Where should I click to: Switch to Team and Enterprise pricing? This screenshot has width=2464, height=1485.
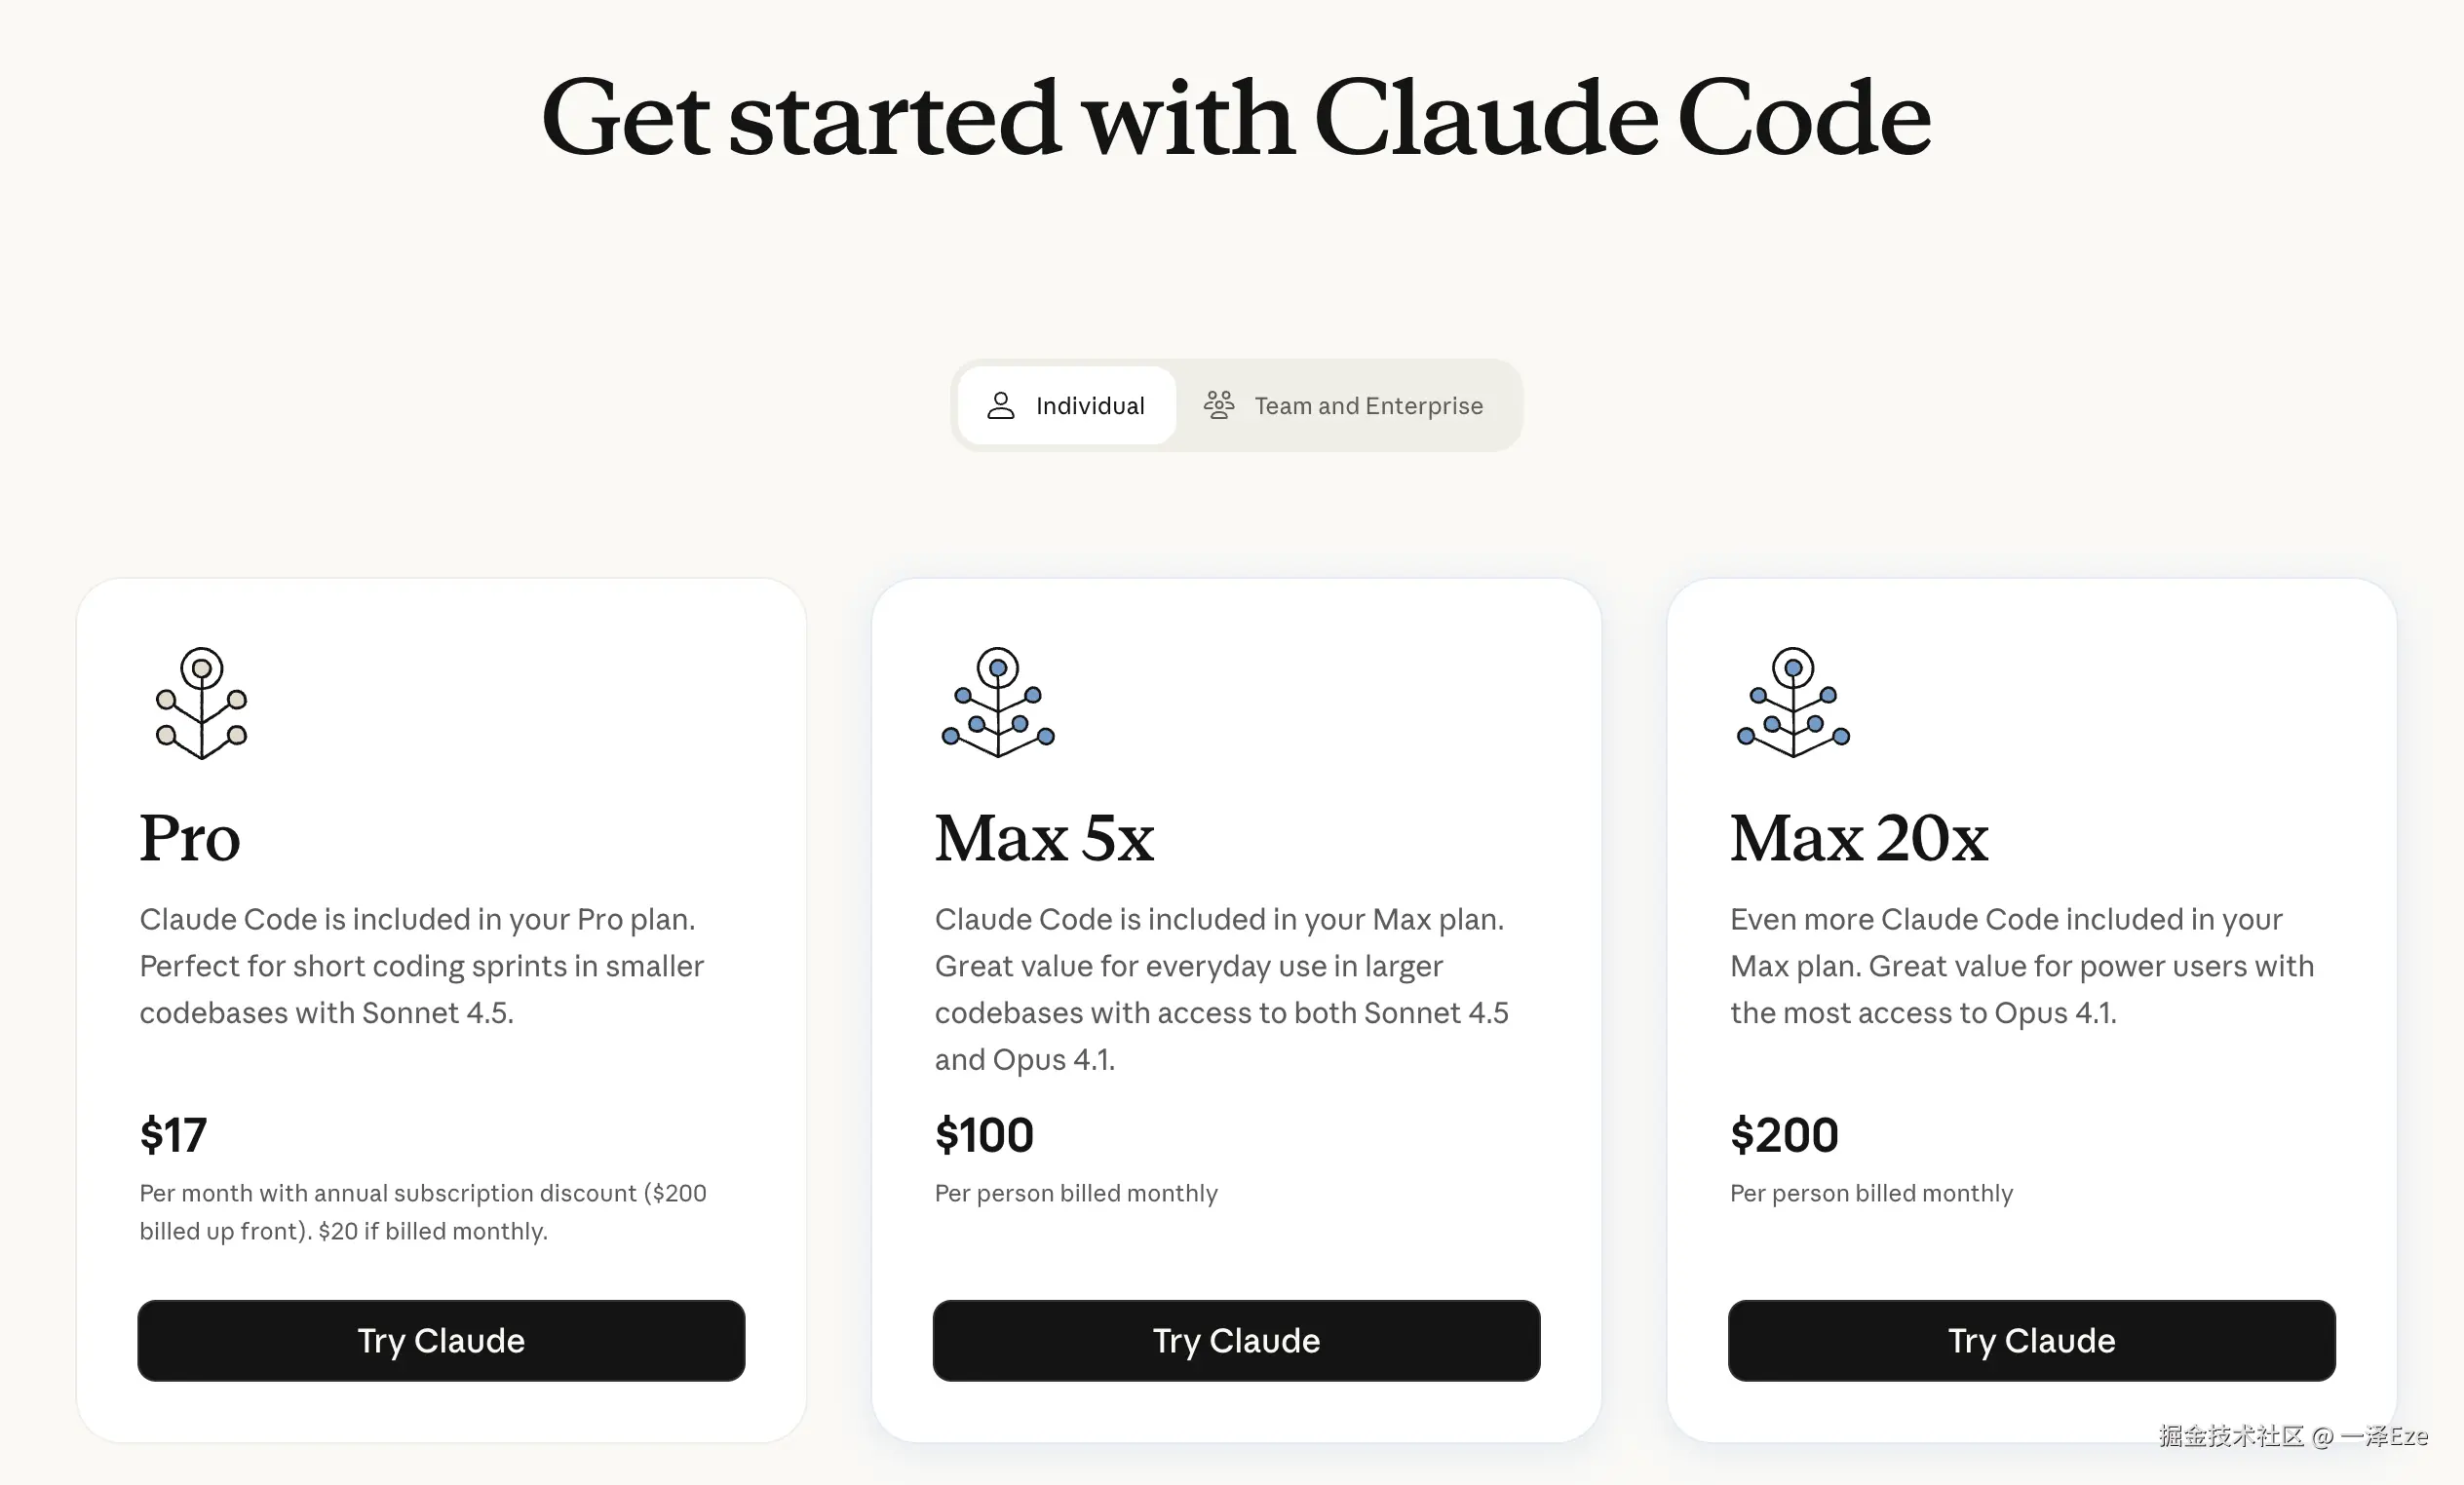click(x=1367, y=406)
